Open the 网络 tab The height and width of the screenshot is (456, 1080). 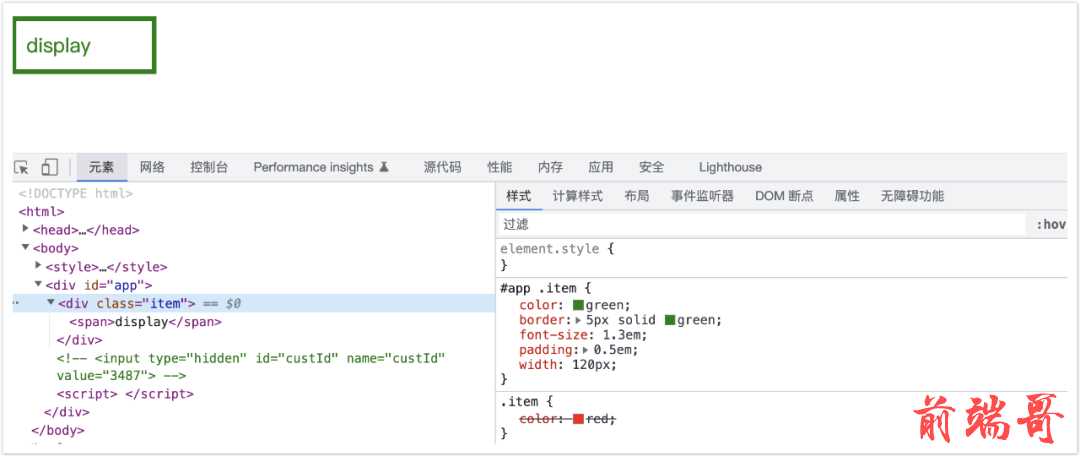click(x=152, y=167)
